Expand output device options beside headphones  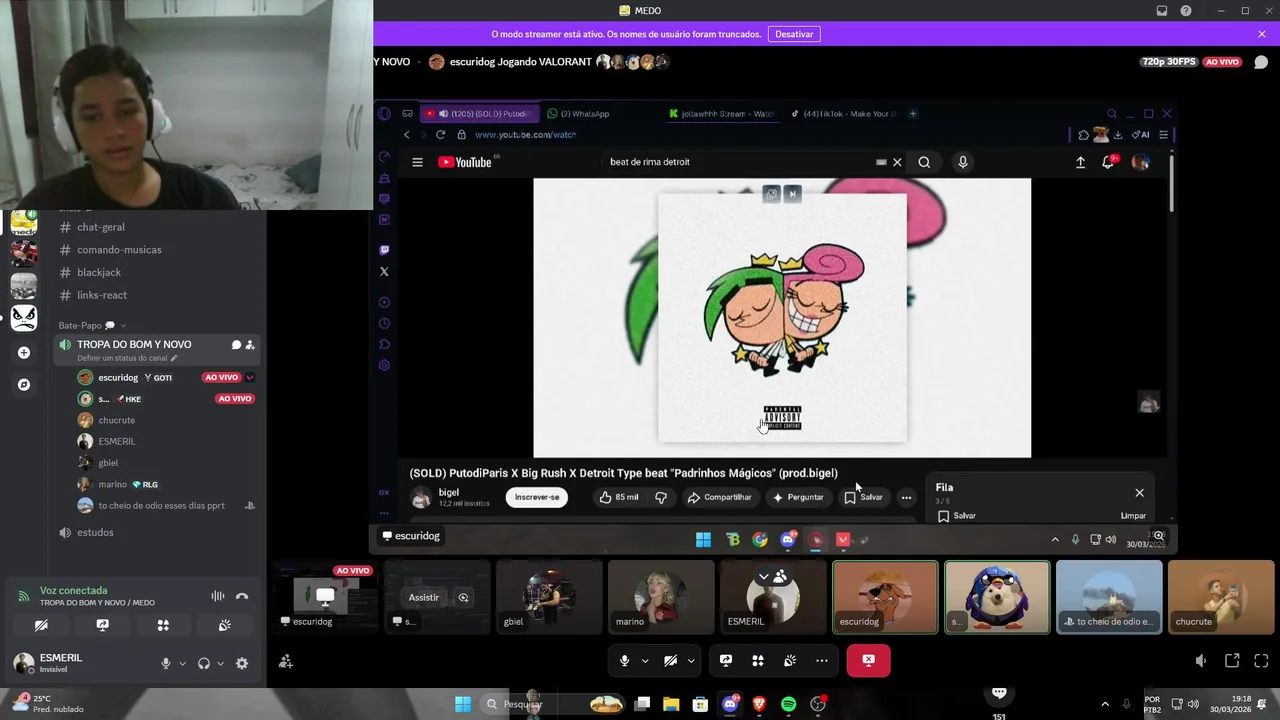[220, 663]
